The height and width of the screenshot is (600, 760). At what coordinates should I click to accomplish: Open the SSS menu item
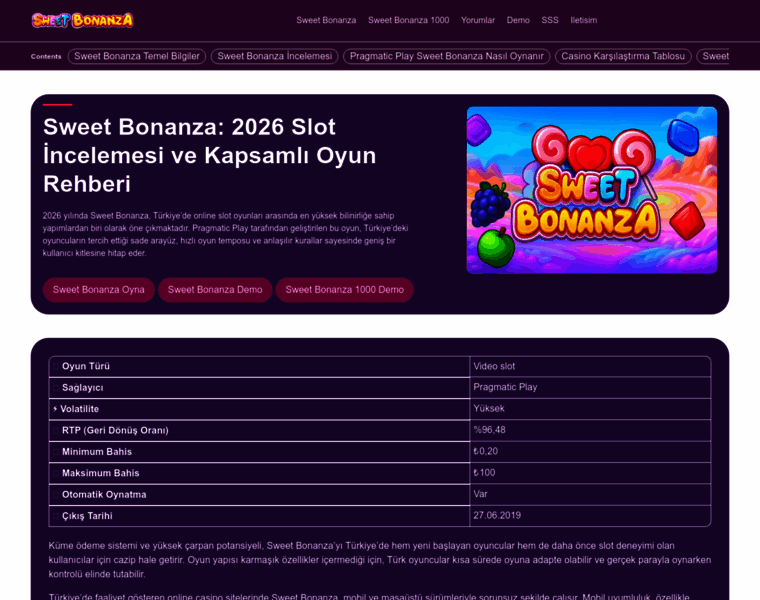[550, 20]
